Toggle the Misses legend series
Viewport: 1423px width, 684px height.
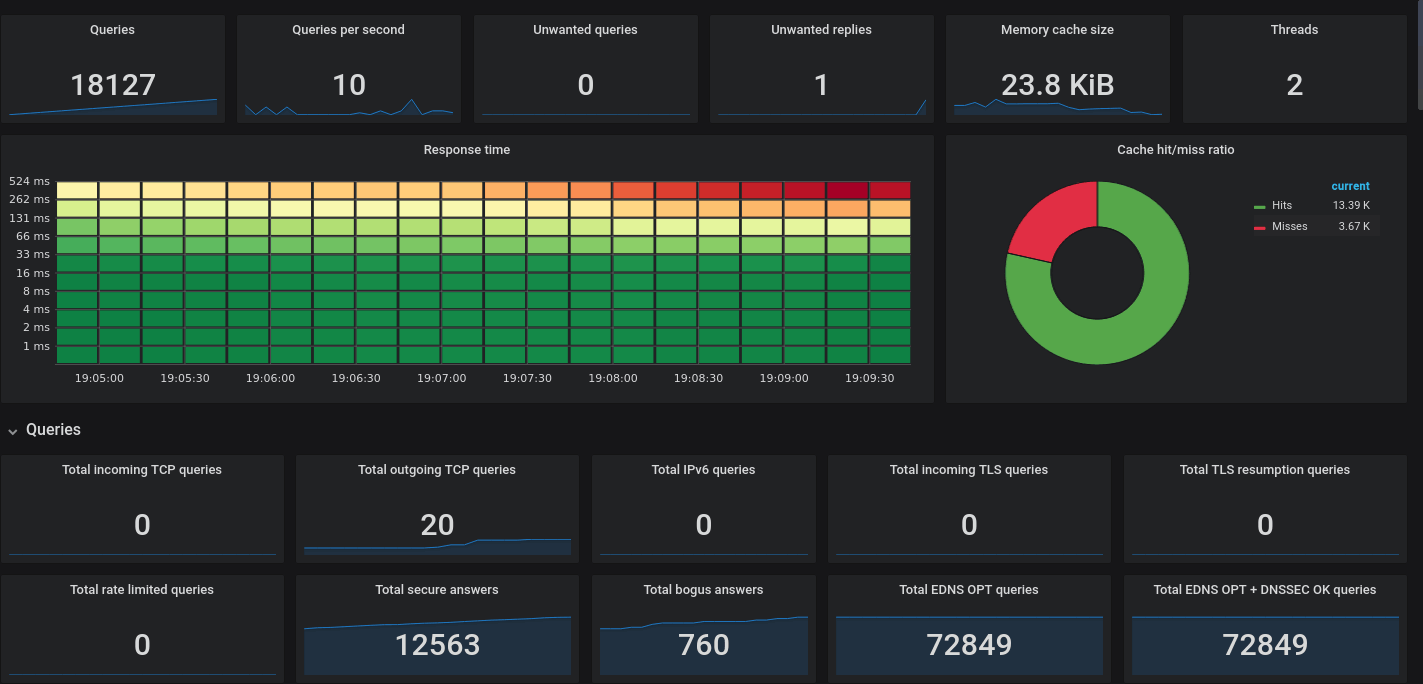[x=1289, y=226]
